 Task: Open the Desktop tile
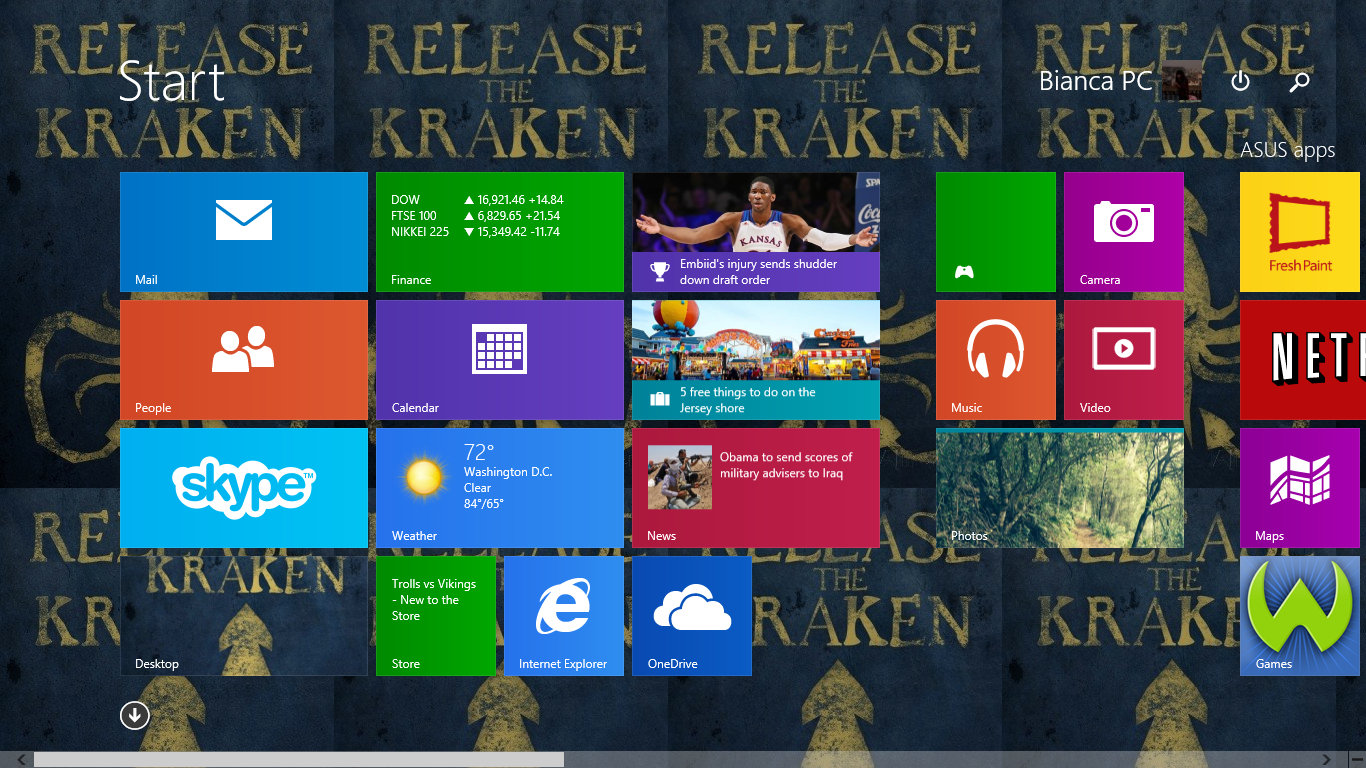pyautogui.click(x=244, y=616)
